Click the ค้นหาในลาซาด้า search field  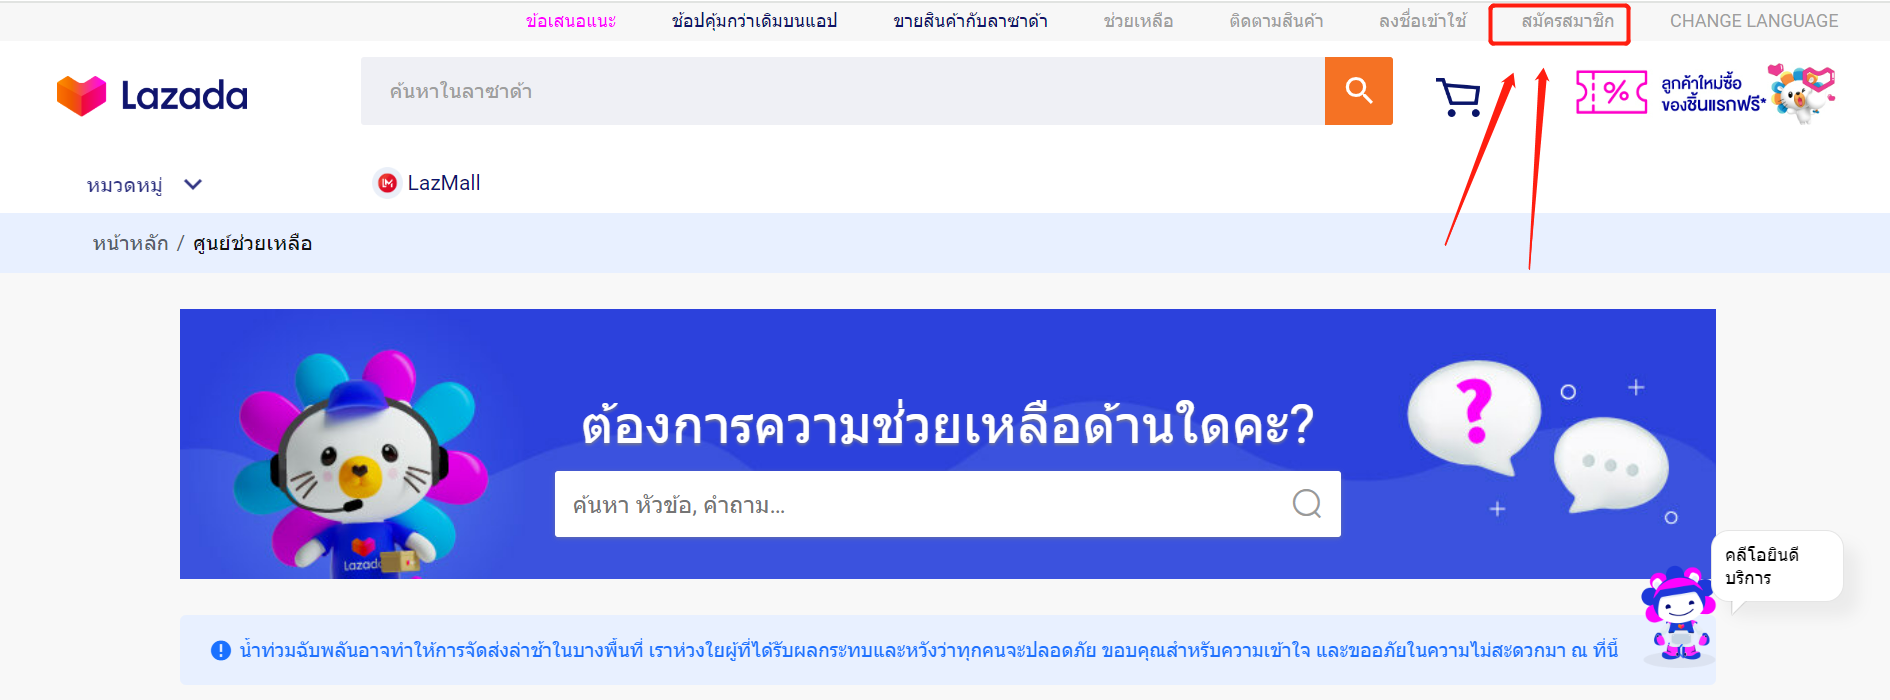[x=842, y=91]
